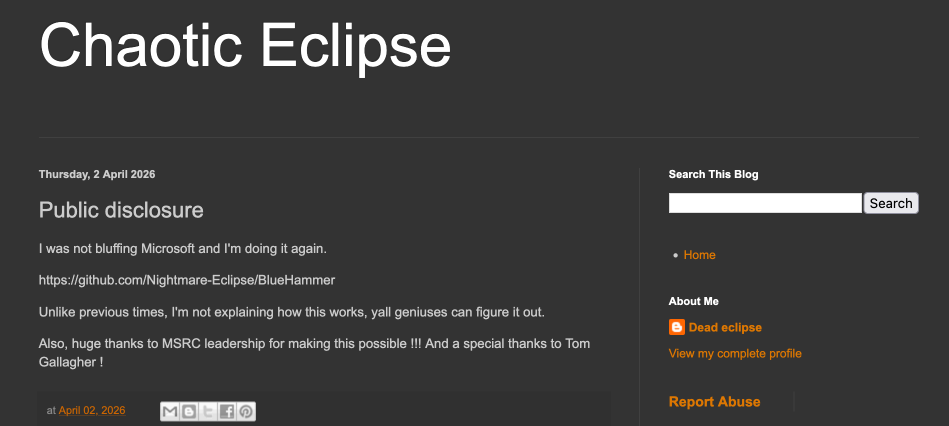Focus the Search This Blog text field

(x=765, y=203)
